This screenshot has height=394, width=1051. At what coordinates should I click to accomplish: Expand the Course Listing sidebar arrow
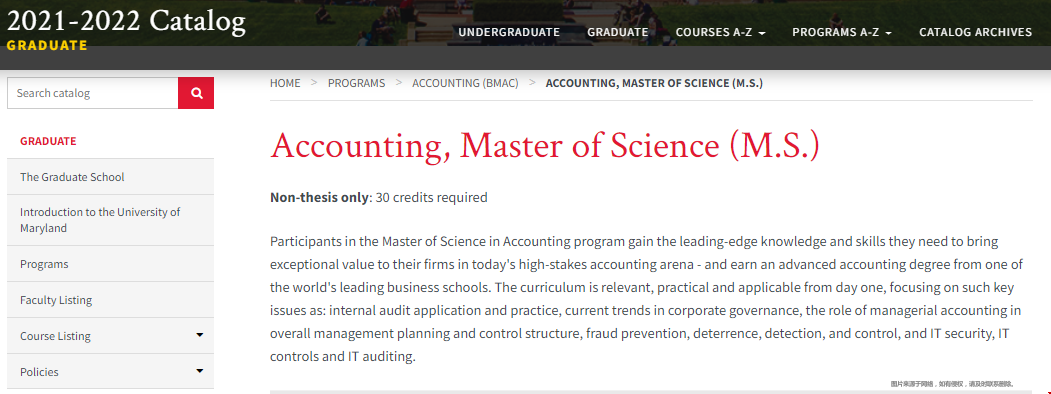(199, 335)
